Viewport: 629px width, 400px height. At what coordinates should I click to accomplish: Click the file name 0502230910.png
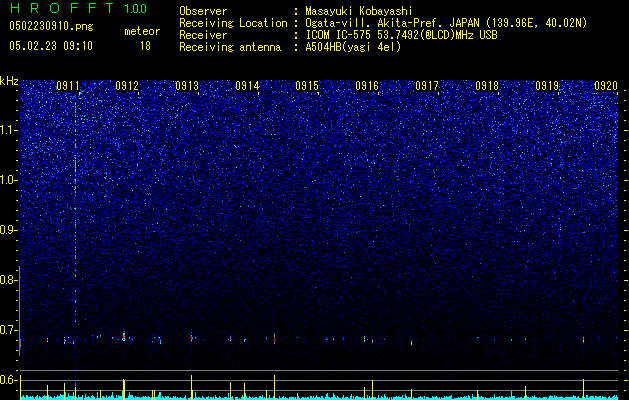[51, 26]
